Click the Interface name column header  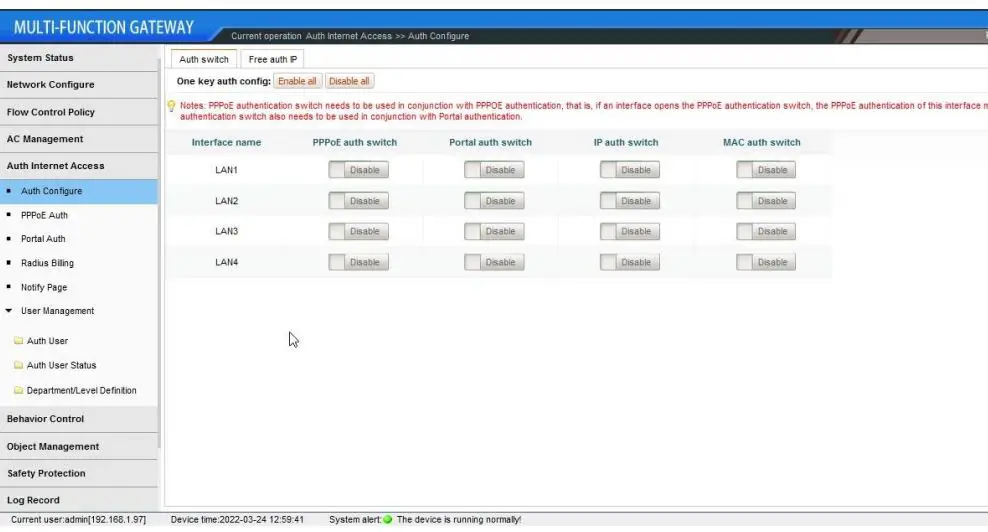tap(226, 142)
